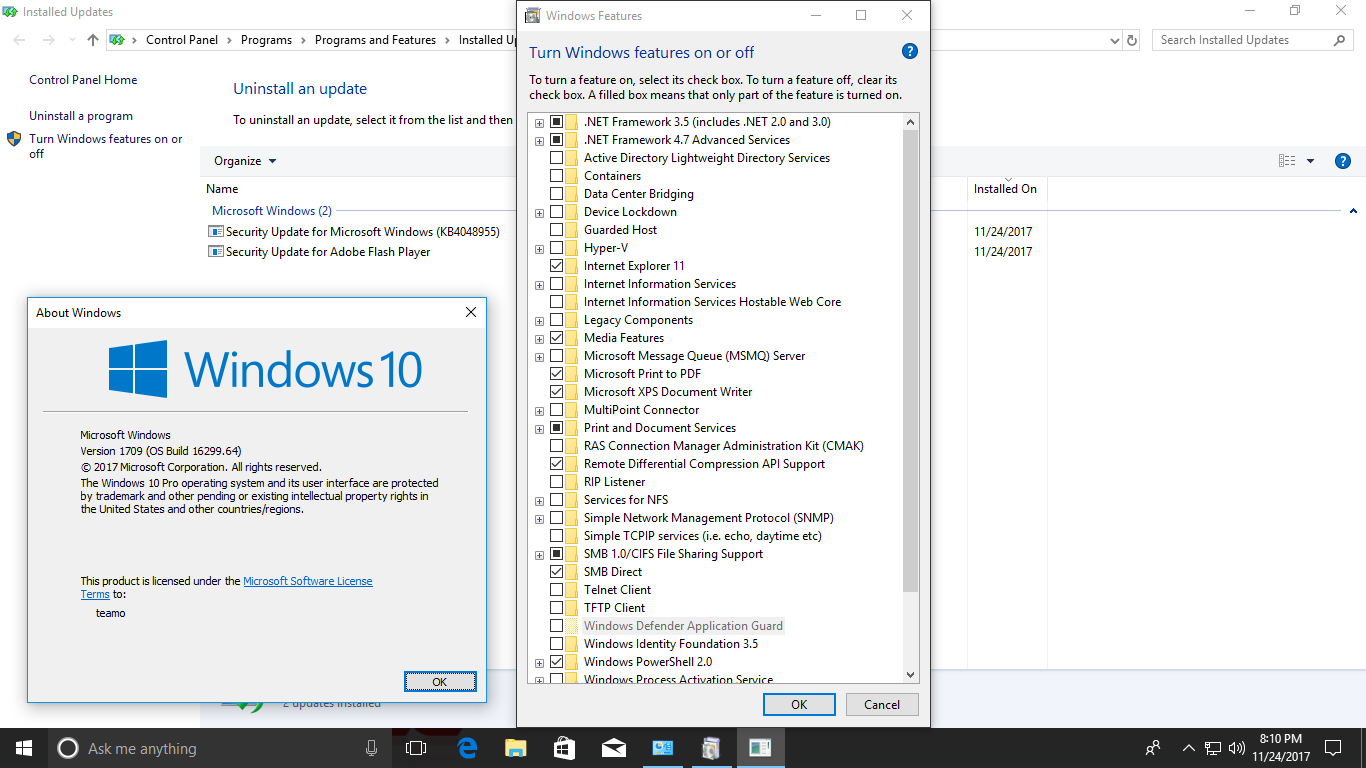Click Cancel in the Windows Features dialog
Image resolution: width=1366 pixels, height=768 pixels.
881,704
